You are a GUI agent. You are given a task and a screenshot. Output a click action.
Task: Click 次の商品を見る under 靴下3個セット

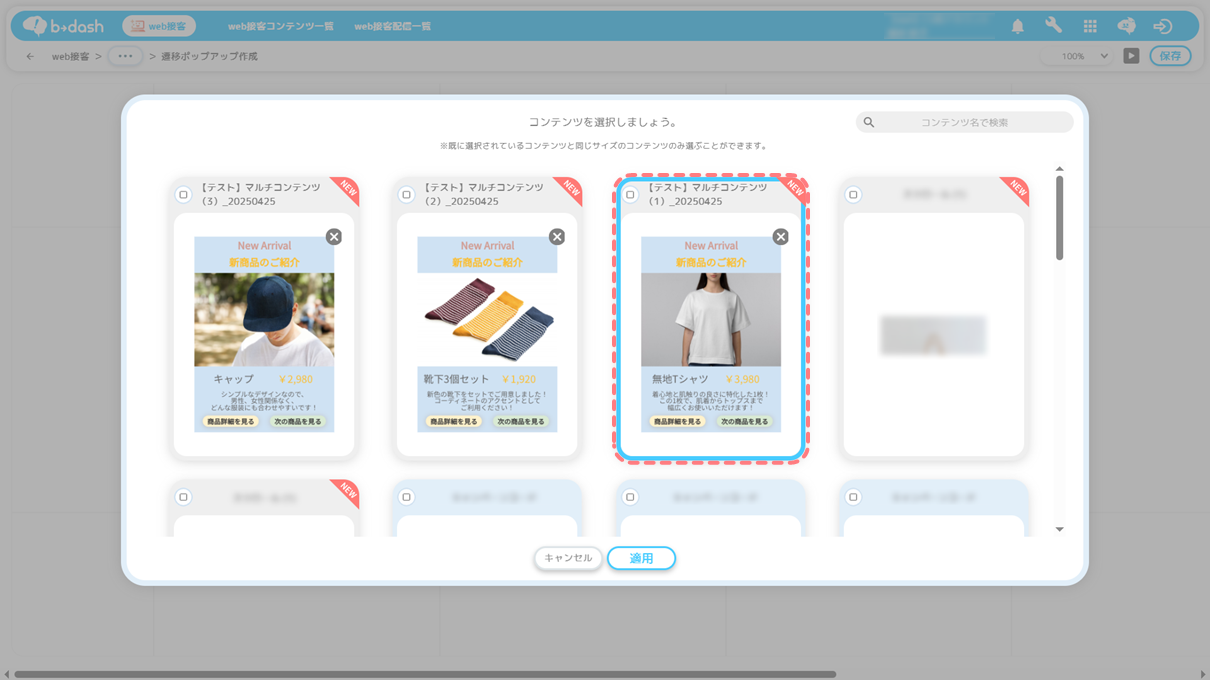point(520,422)
